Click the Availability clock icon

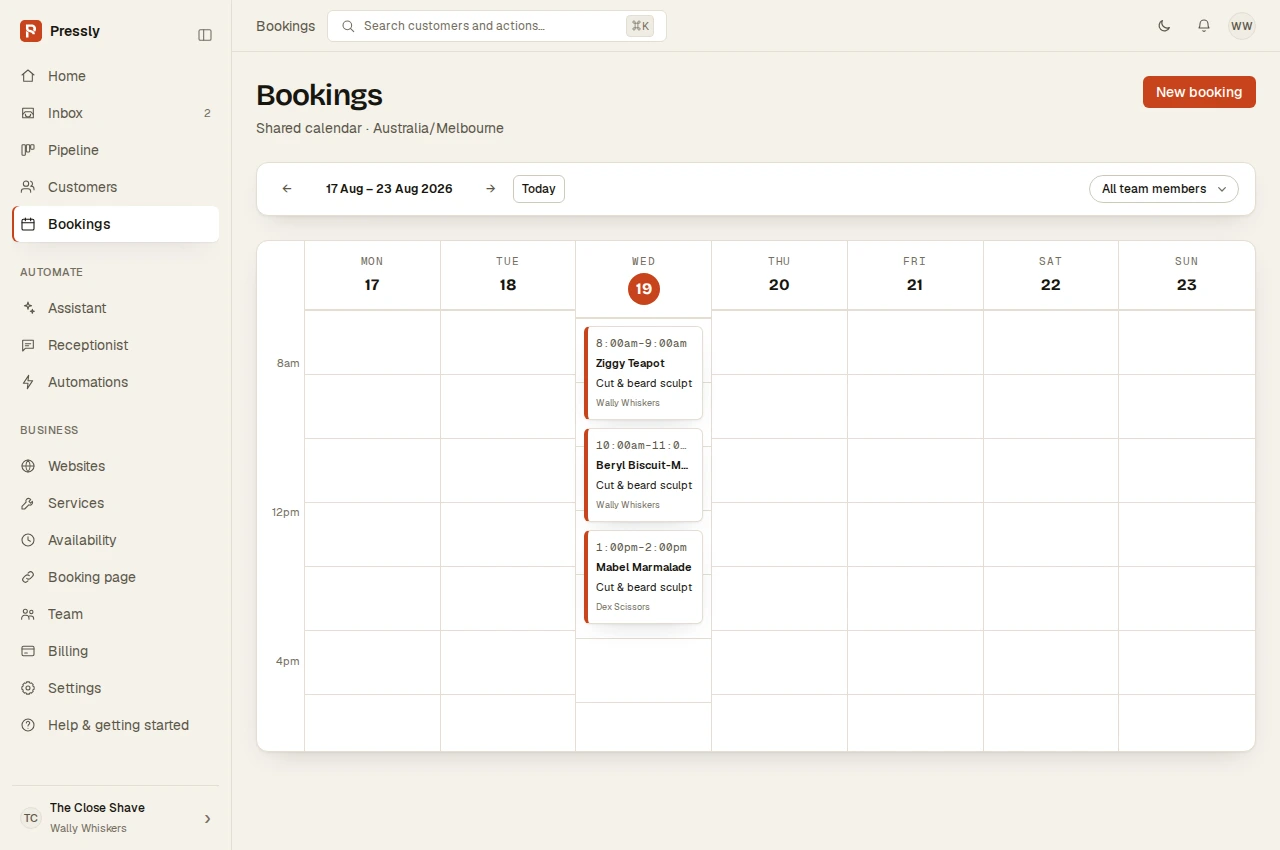(28, 540)
